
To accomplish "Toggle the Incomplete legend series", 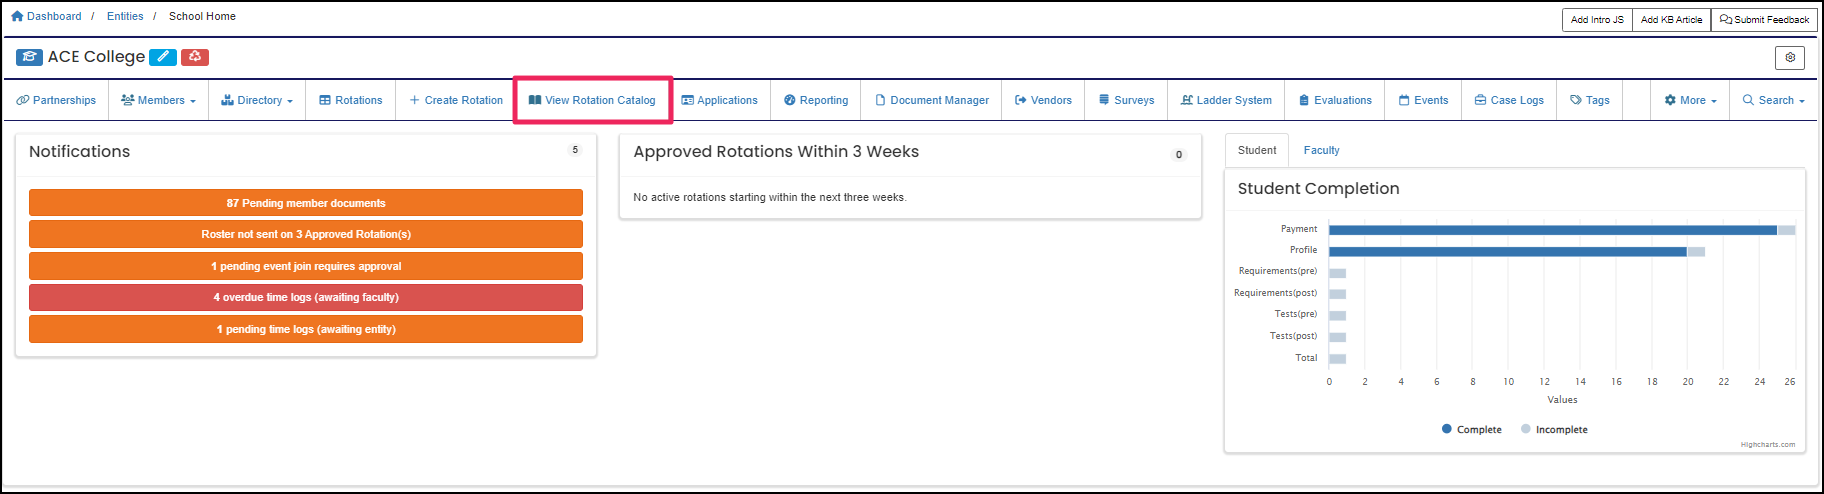I will point(1554,429).
